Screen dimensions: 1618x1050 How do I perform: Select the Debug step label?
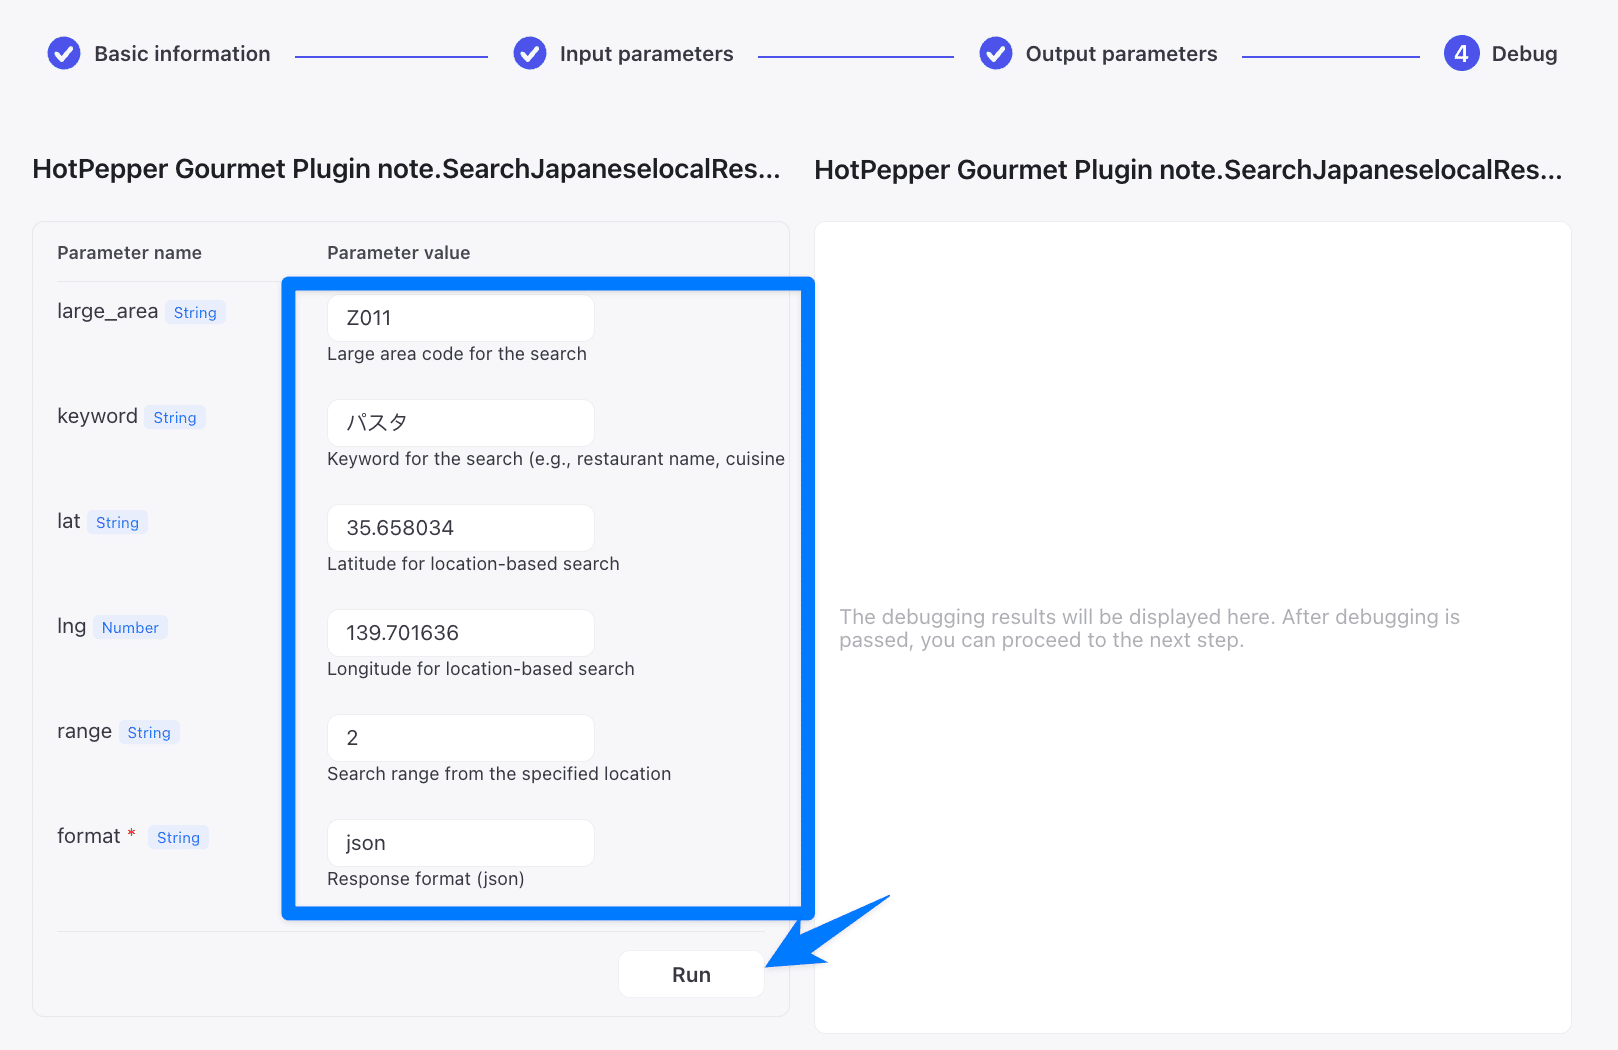tap(1524, 54)
